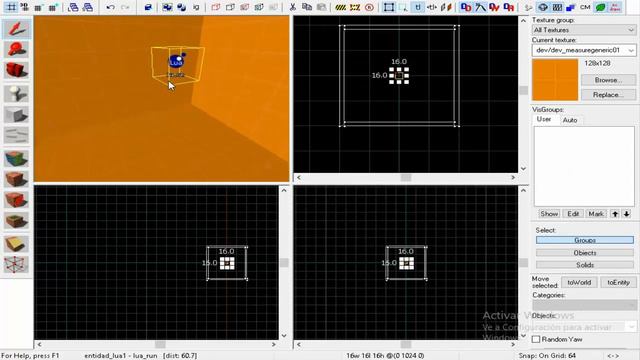Open the Objects dropdown list
This screenshot has width=640, height=360.
pyautogui.click(x=584, y=326)
